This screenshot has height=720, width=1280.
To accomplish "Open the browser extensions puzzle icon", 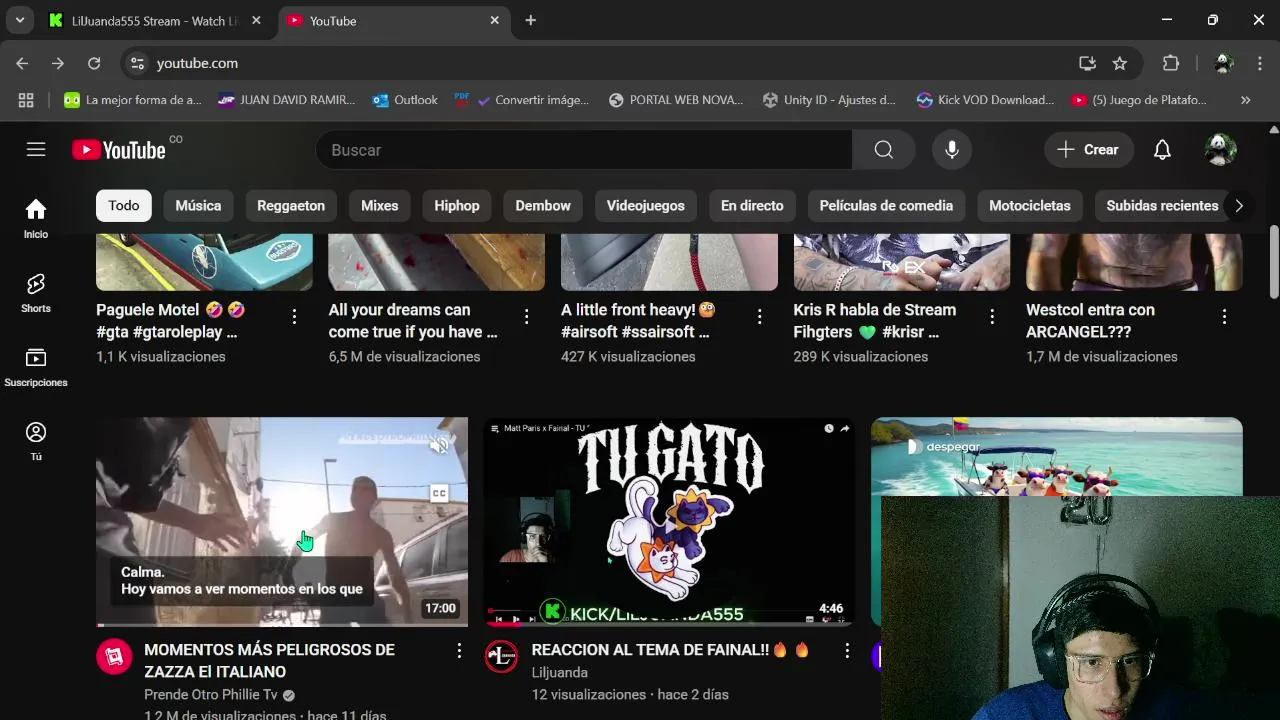I will (1171, 63).
